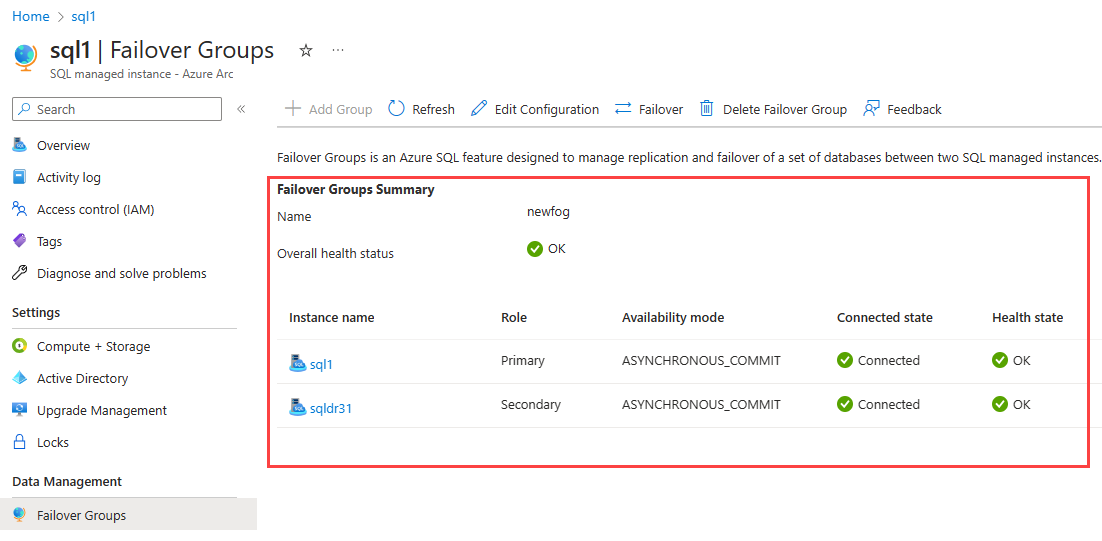Click the Delete Failover Group trash icon

(706, 109)
